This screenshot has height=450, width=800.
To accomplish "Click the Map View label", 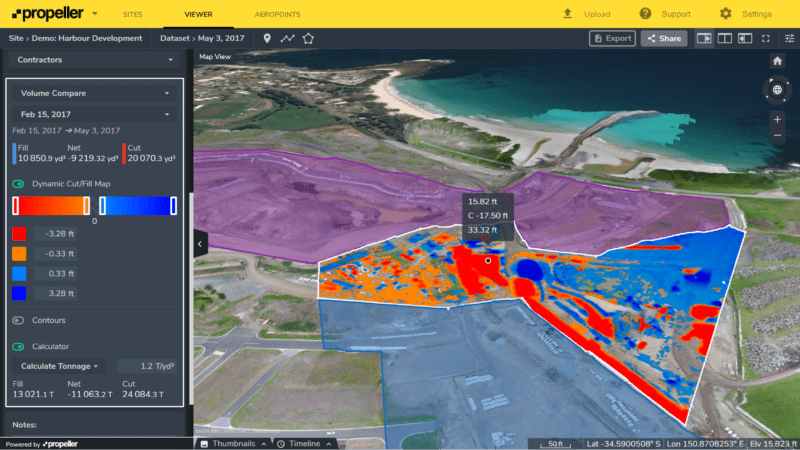I will [215, 57].
